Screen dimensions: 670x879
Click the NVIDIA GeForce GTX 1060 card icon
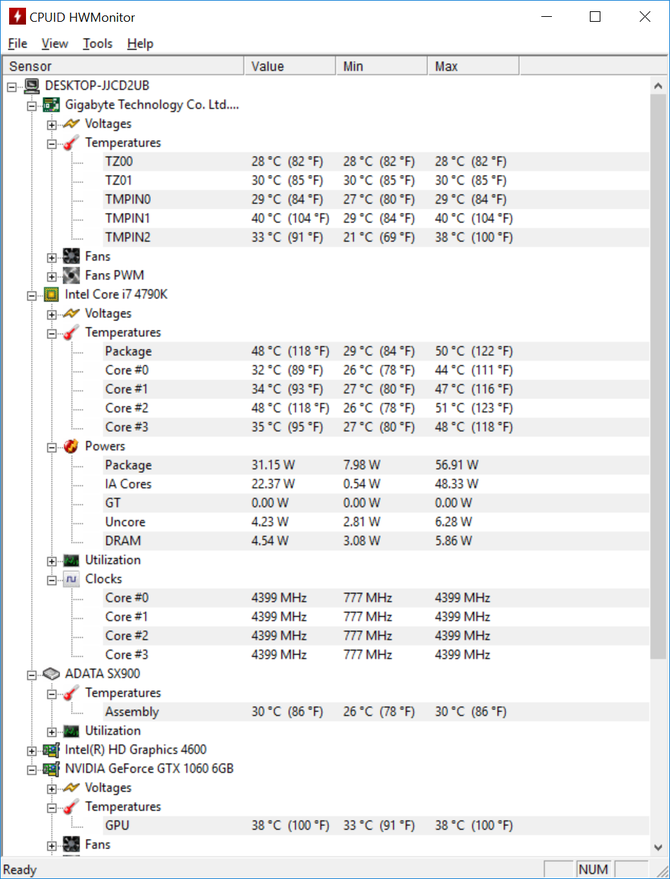[52, 769]
